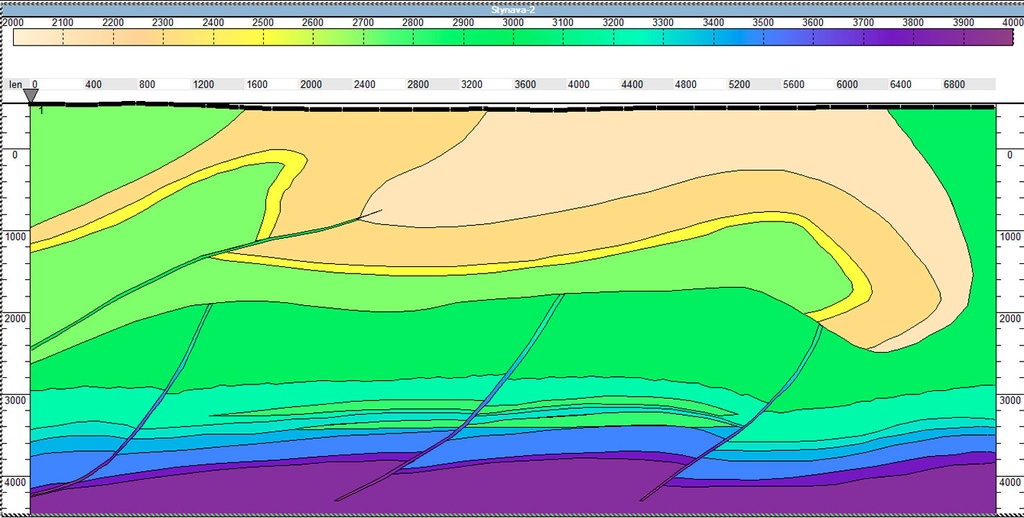Click the 0 depth label on right axis

click(1010, 155)
